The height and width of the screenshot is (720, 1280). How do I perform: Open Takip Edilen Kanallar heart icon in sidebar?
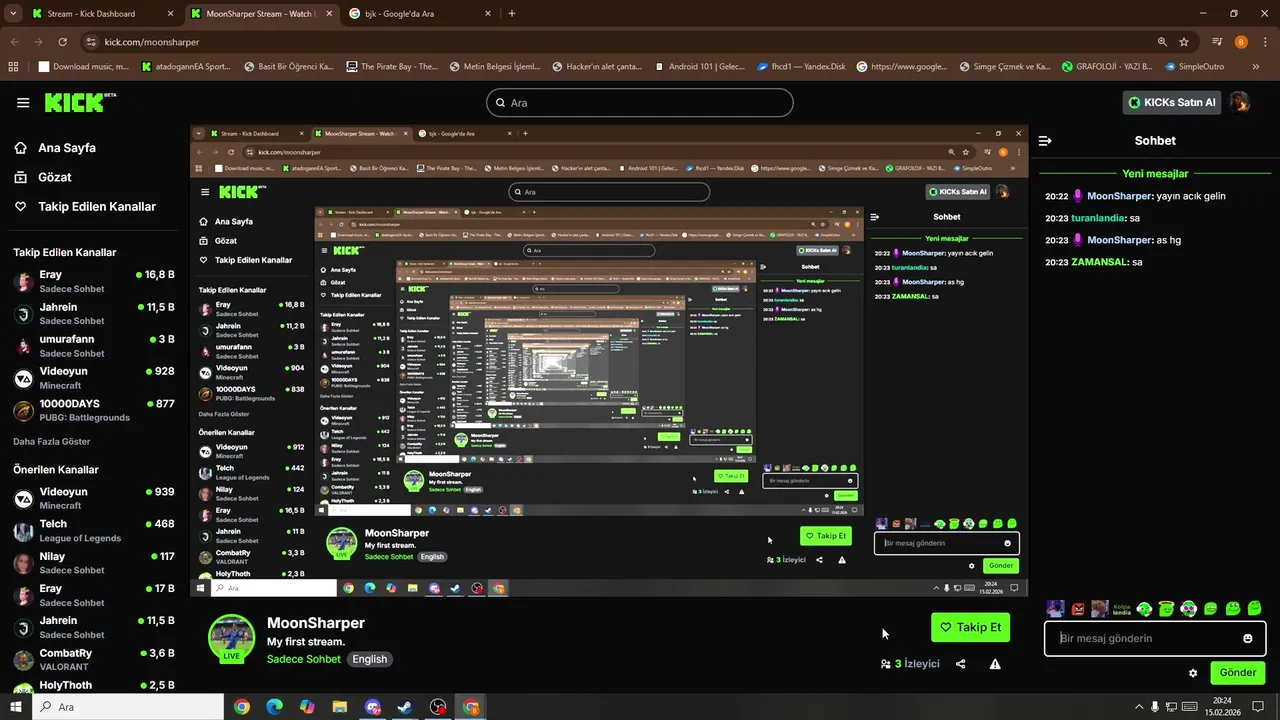pos(21,206)
